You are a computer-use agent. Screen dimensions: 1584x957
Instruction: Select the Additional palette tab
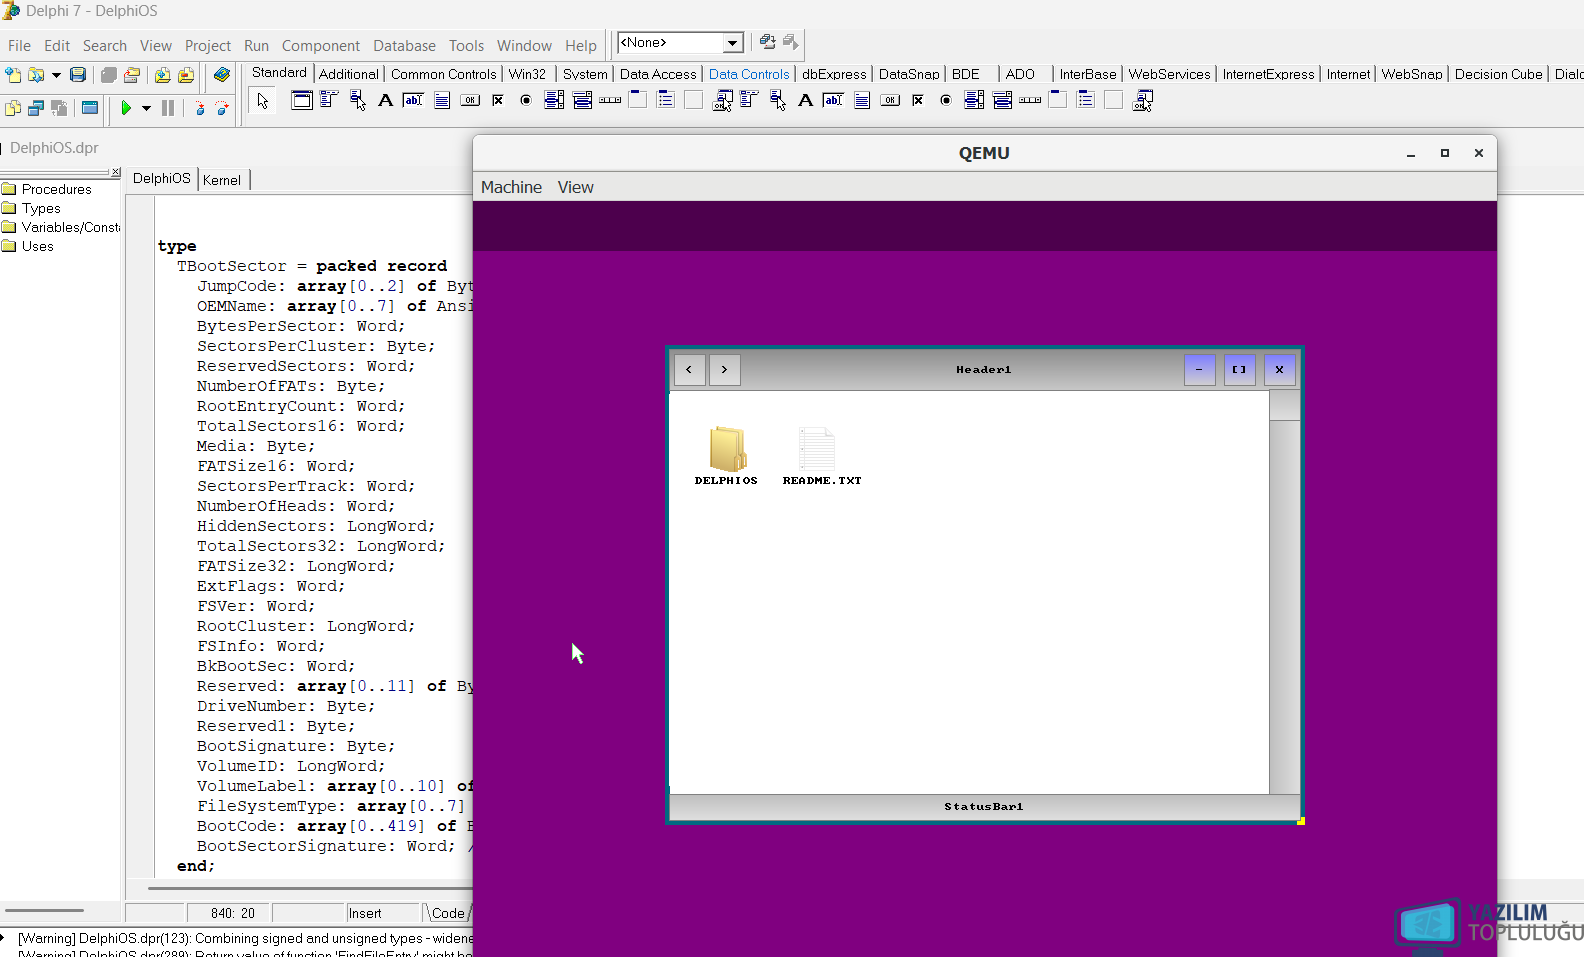pos(349,74)
